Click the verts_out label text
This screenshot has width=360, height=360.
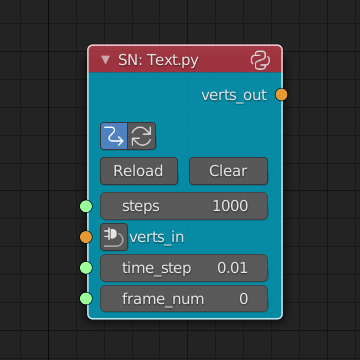coord(234,95)
